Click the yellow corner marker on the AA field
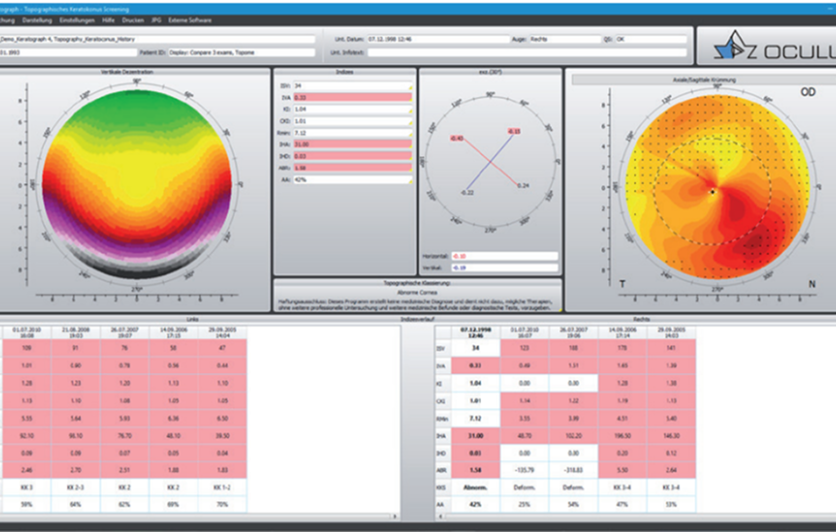836x532 pixels. (x=411, y=182)
